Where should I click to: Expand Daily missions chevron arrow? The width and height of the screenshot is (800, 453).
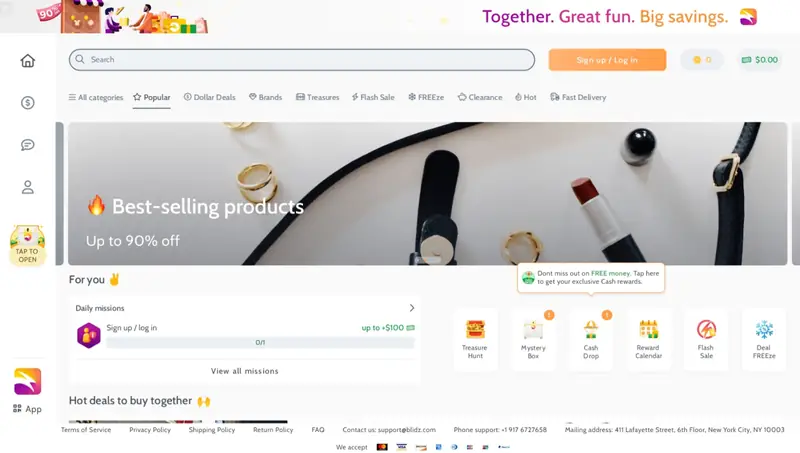click(x=412, y=308)
